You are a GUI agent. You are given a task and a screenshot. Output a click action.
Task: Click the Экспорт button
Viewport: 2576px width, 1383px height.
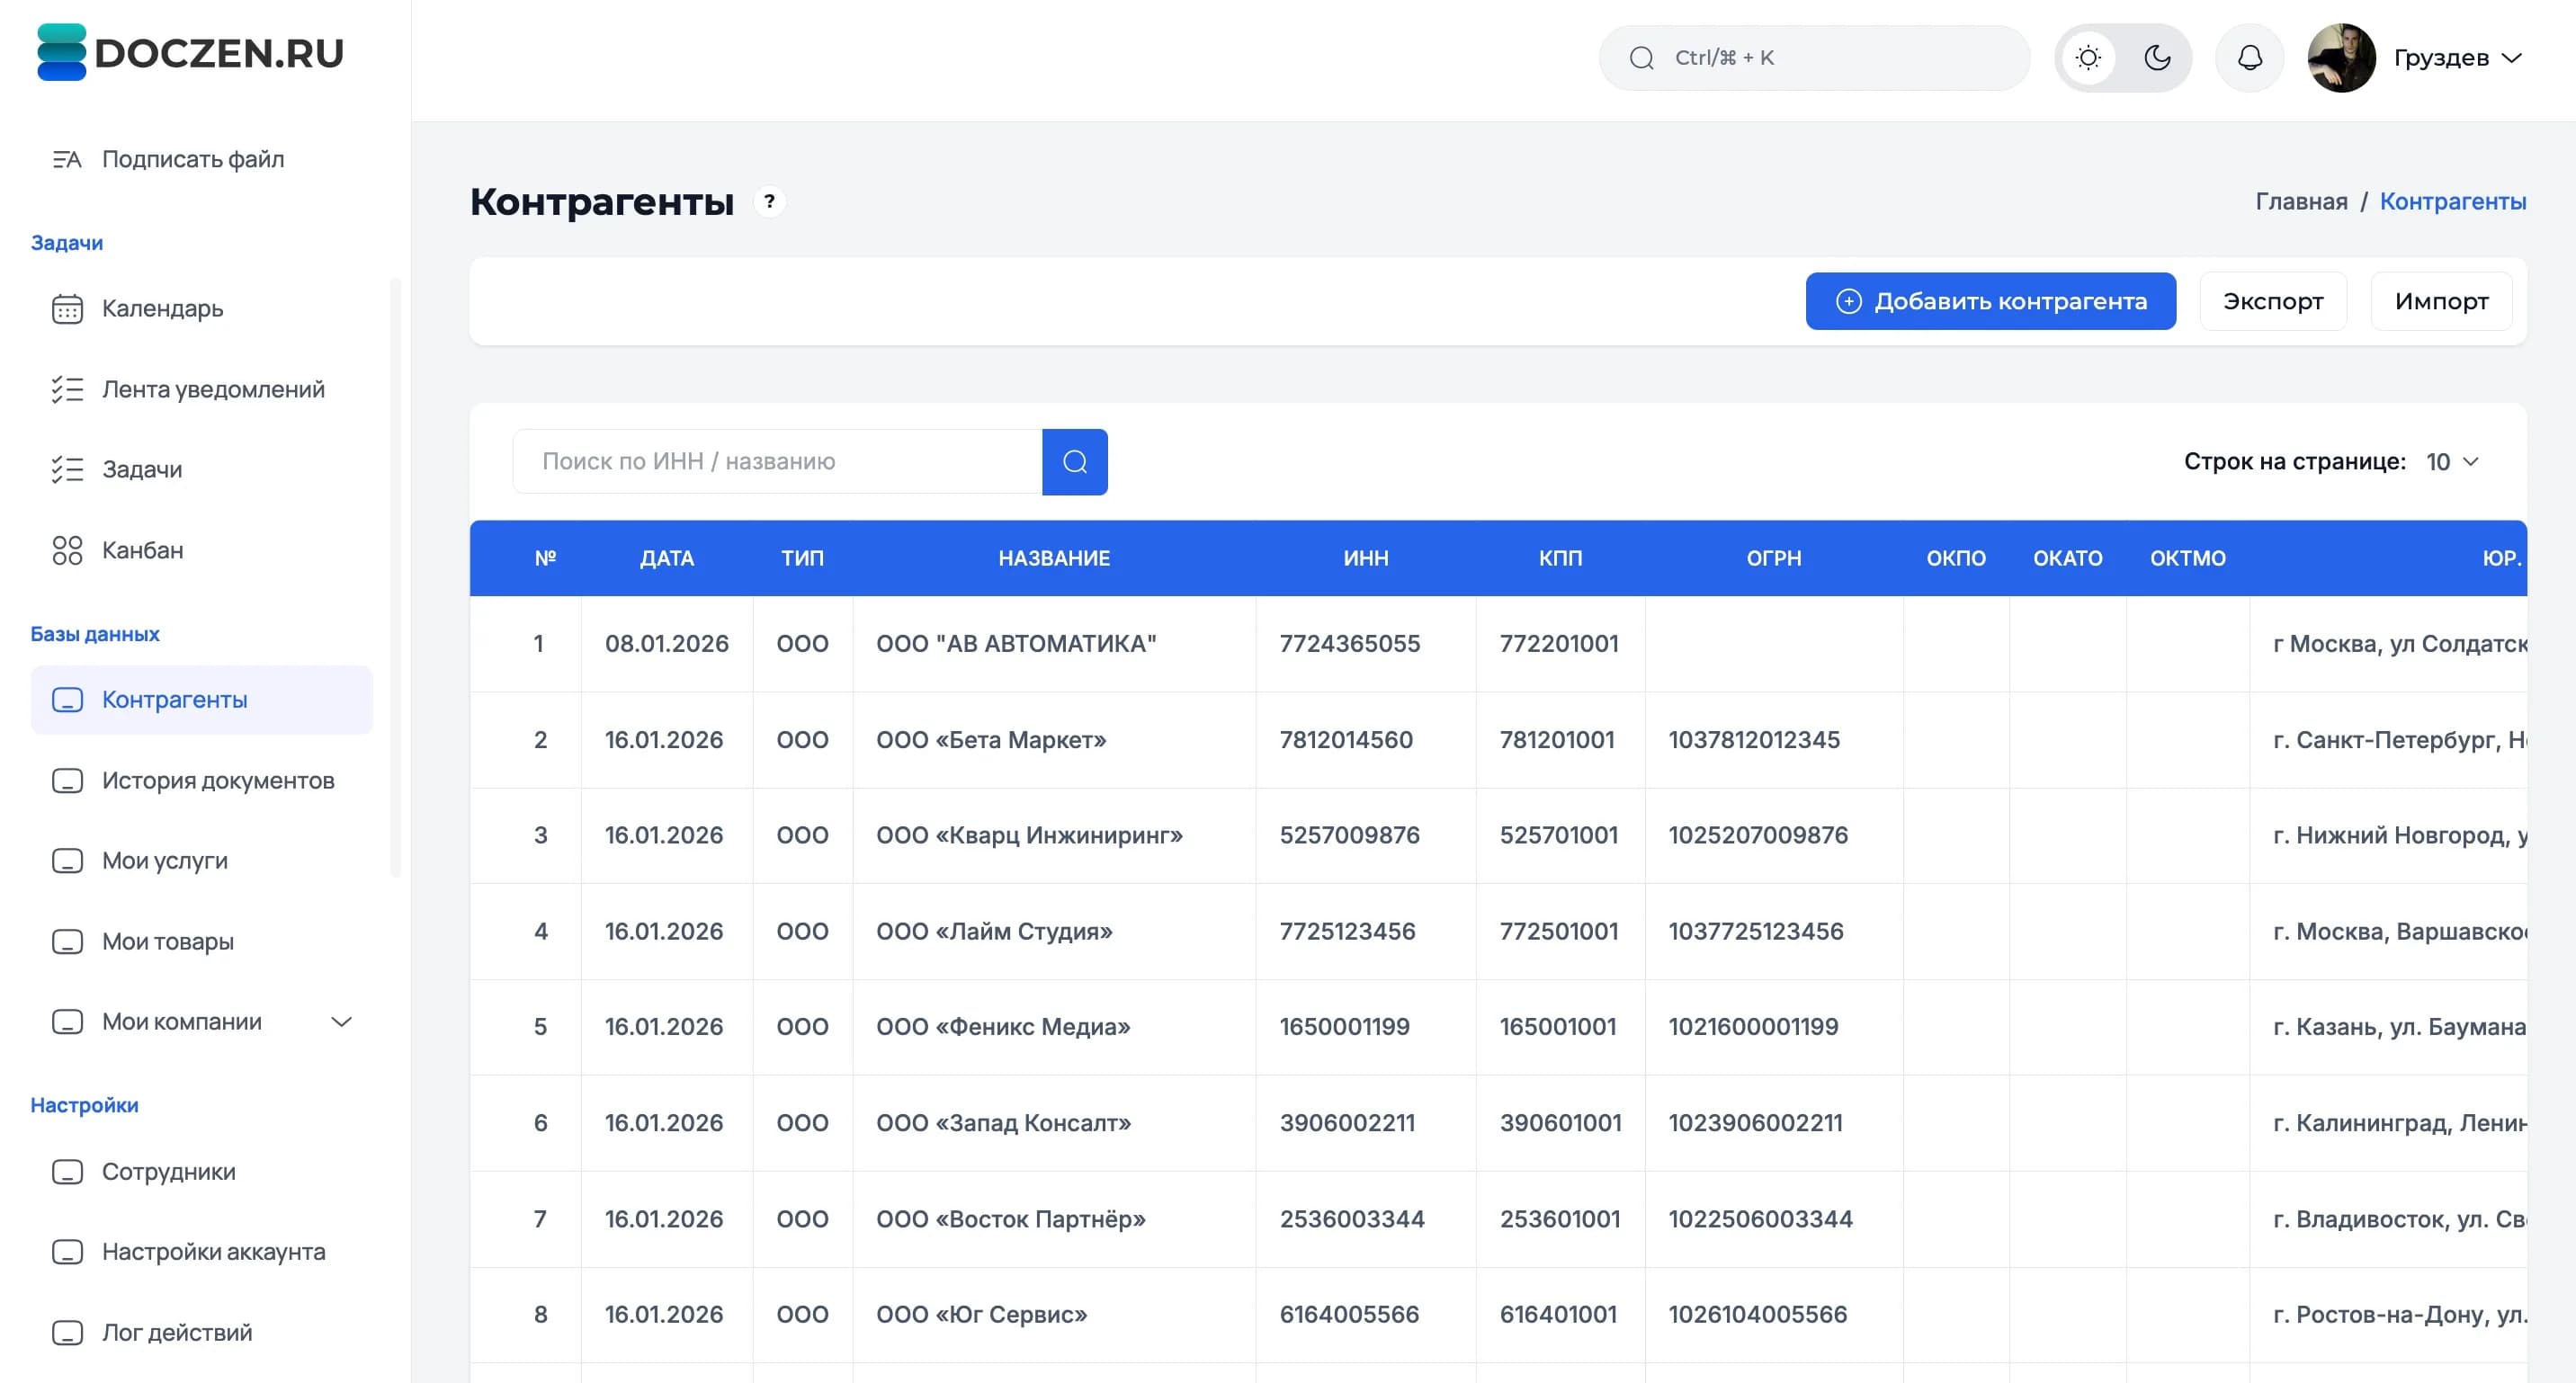coord(2273,301)
